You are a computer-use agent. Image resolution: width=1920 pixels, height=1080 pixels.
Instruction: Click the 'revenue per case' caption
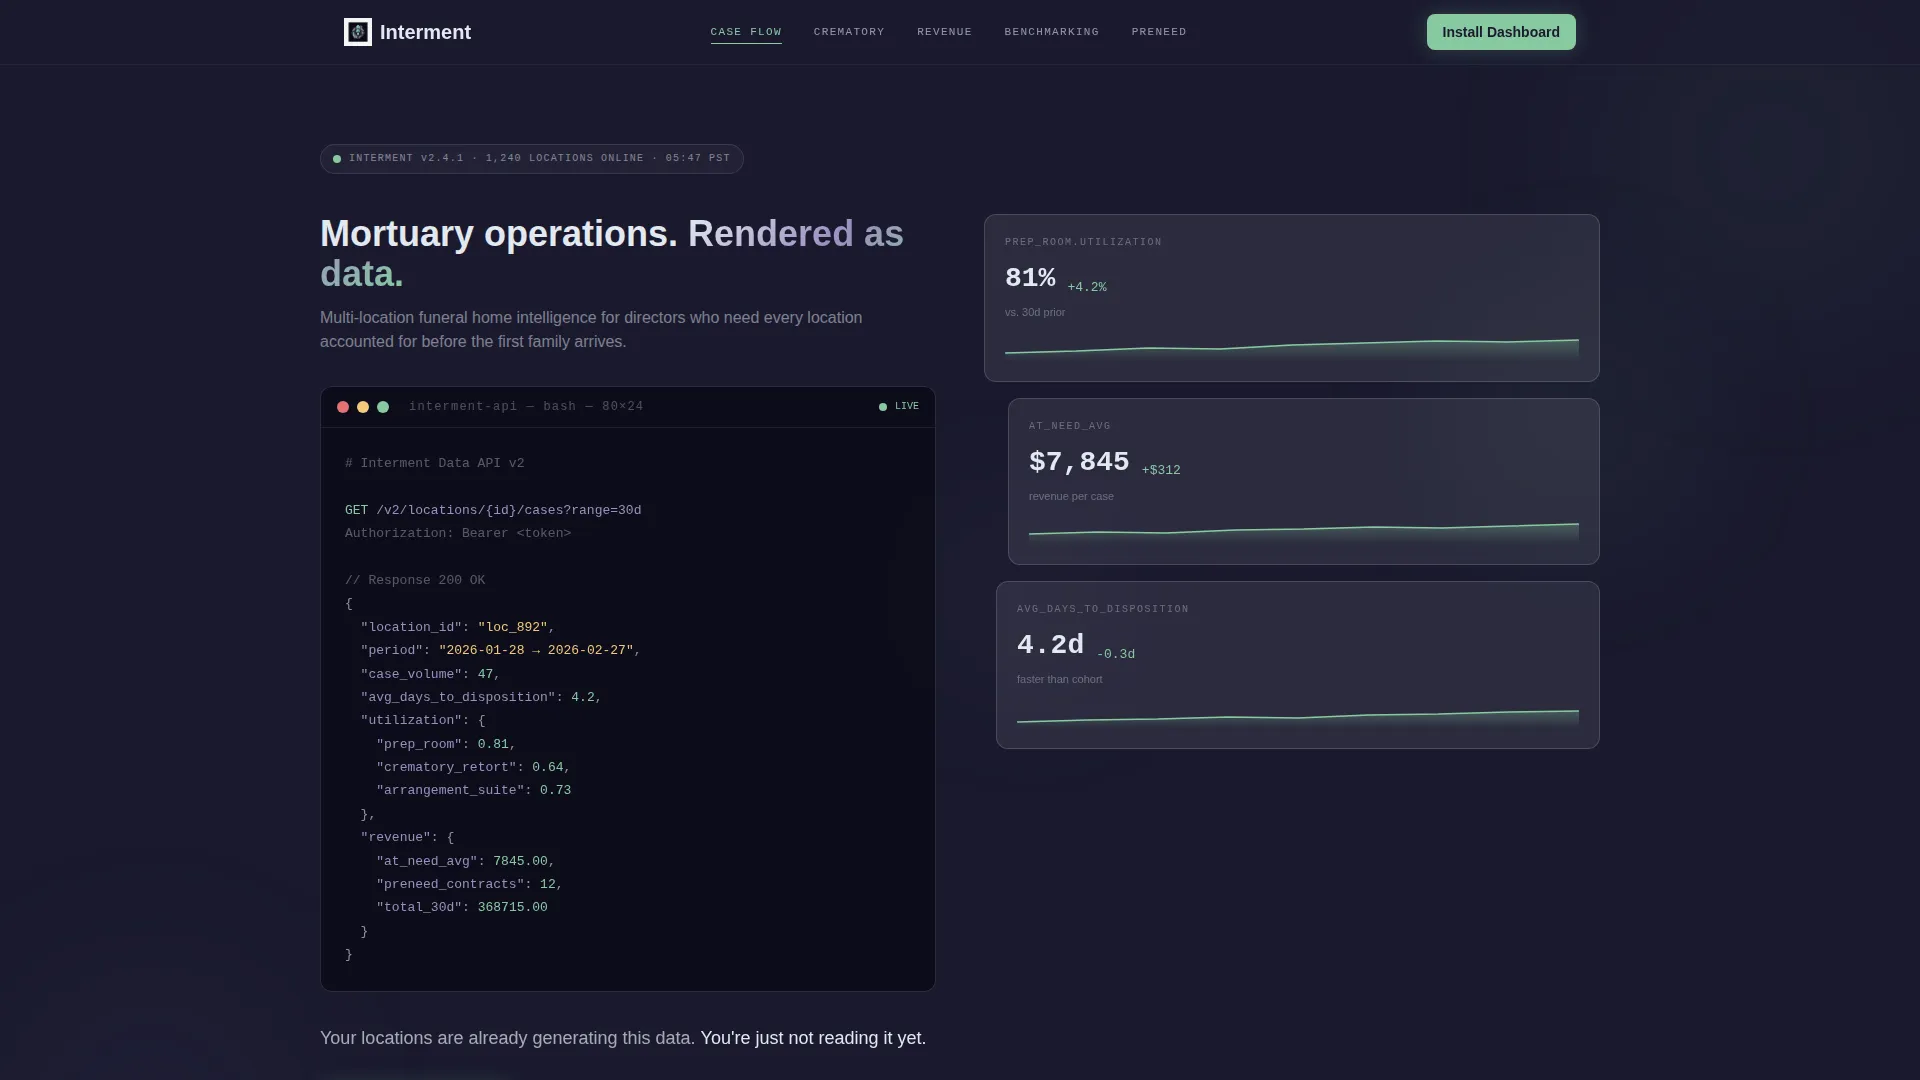click(1071, 497)
